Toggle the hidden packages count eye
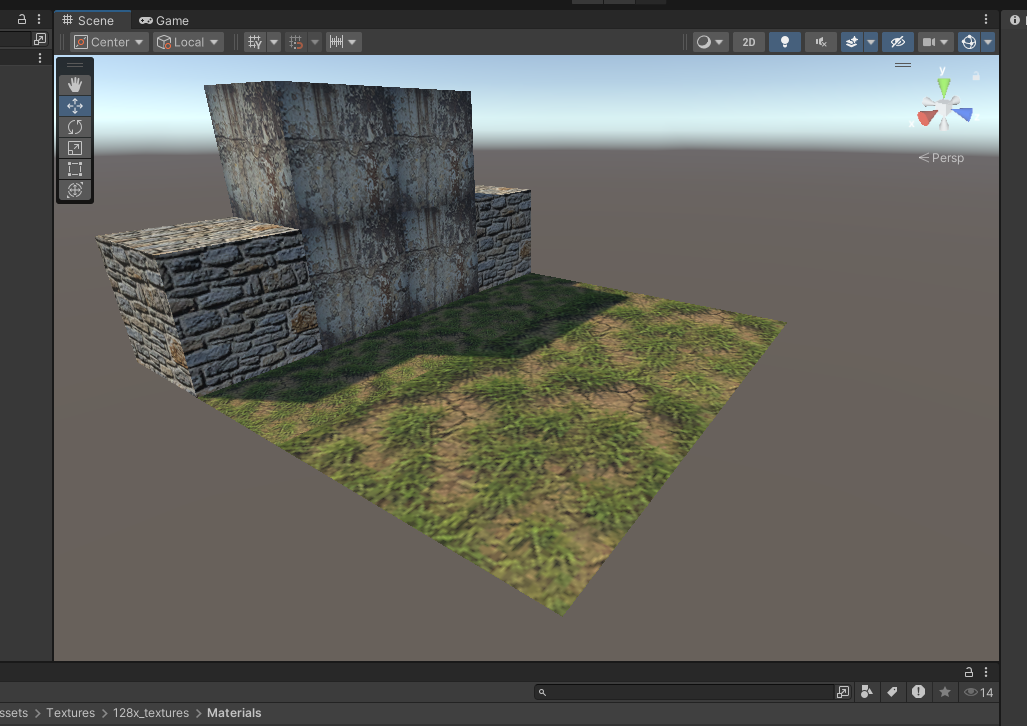Viewport: 1027px width, 726px height. 979,692
